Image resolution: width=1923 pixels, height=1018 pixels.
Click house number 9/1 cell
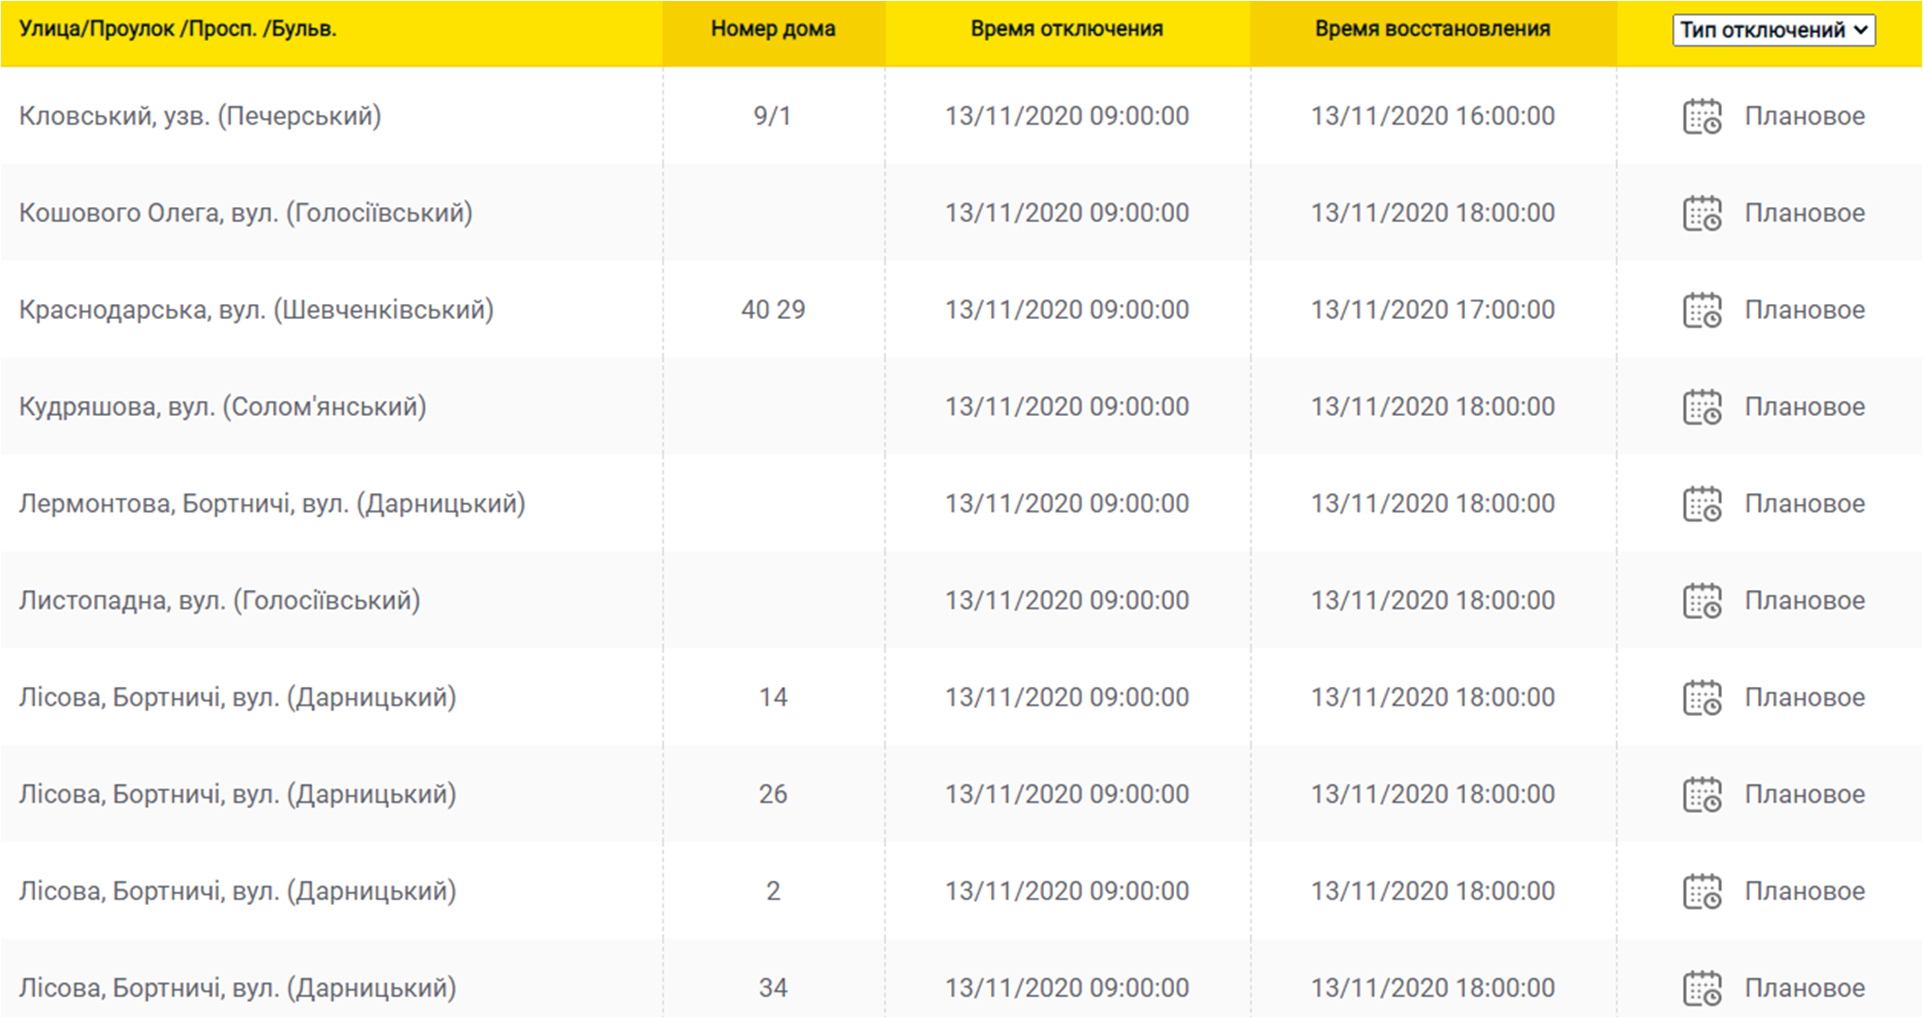(772, 116)
